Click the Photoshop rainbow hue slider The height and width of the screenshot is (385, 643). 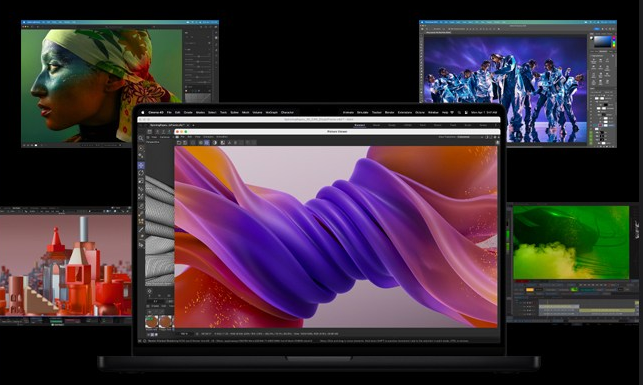pos(614,42)
